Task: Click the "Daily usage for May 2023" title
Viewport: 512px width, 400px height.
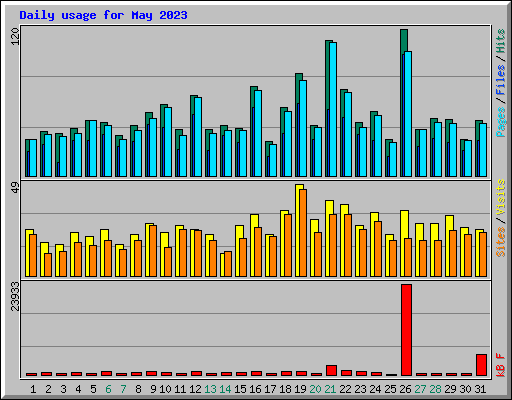Action: click(103, 15)
